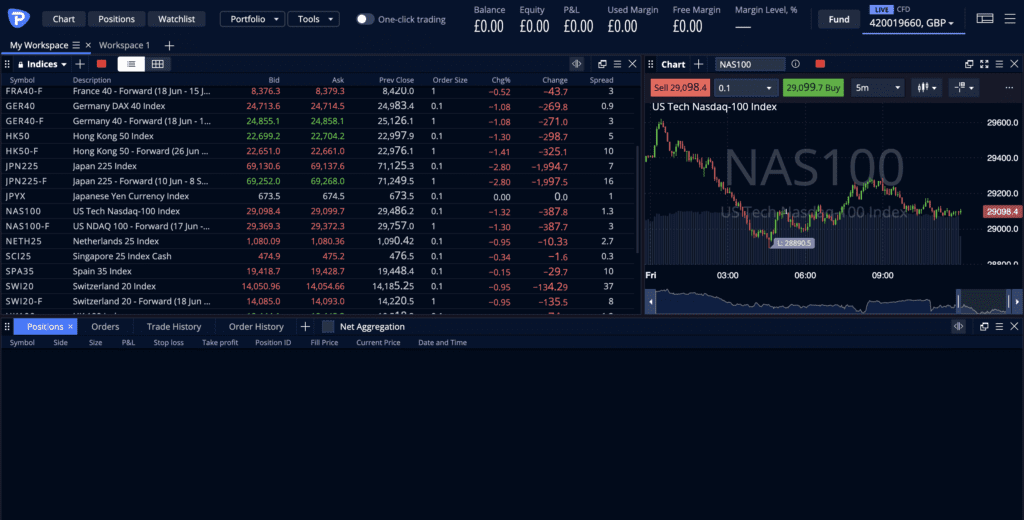Select the My Workspace tab

39,45
